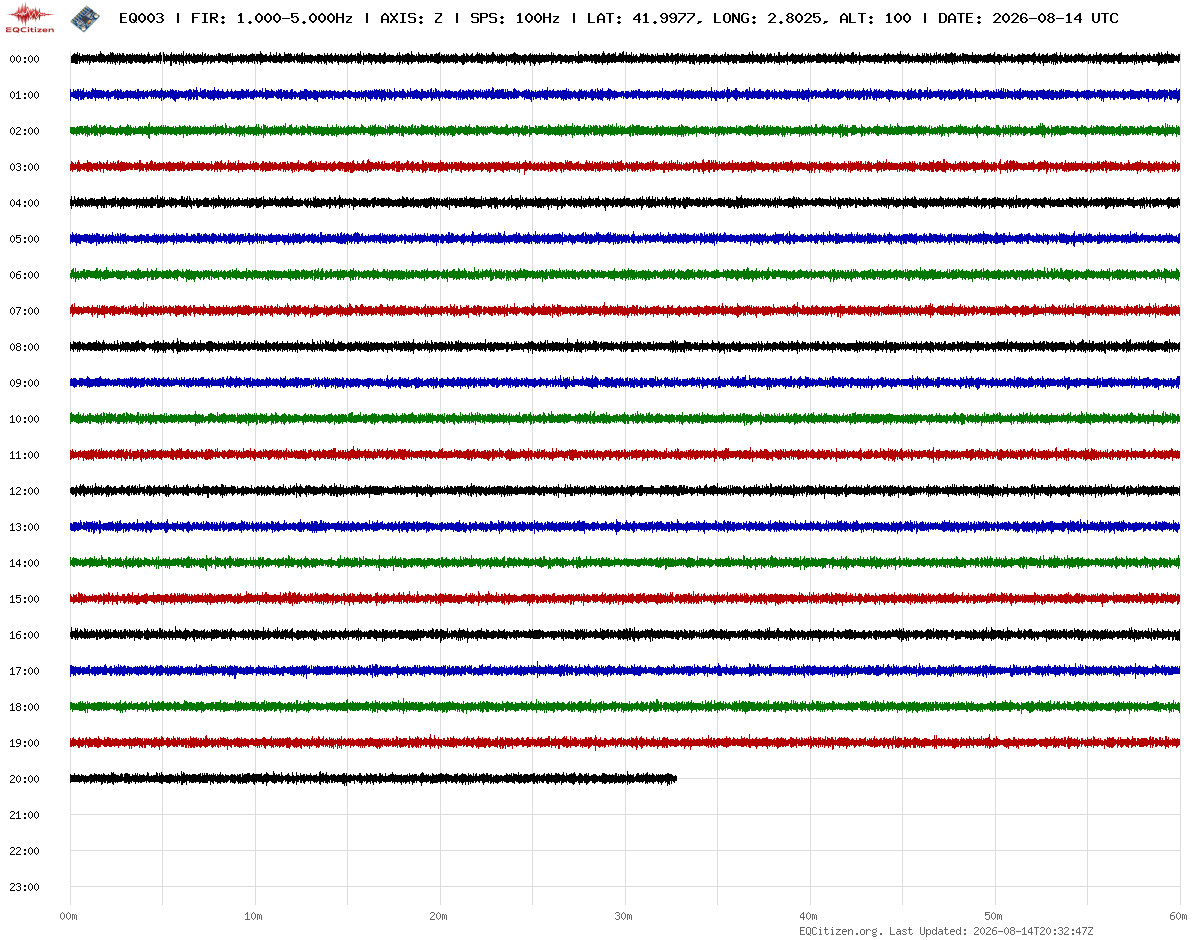This screenshot has height=940, width=1200.
Task: Click the SPS: 100Hz header label
Action: pyautogui.click(x=515, y=18)
